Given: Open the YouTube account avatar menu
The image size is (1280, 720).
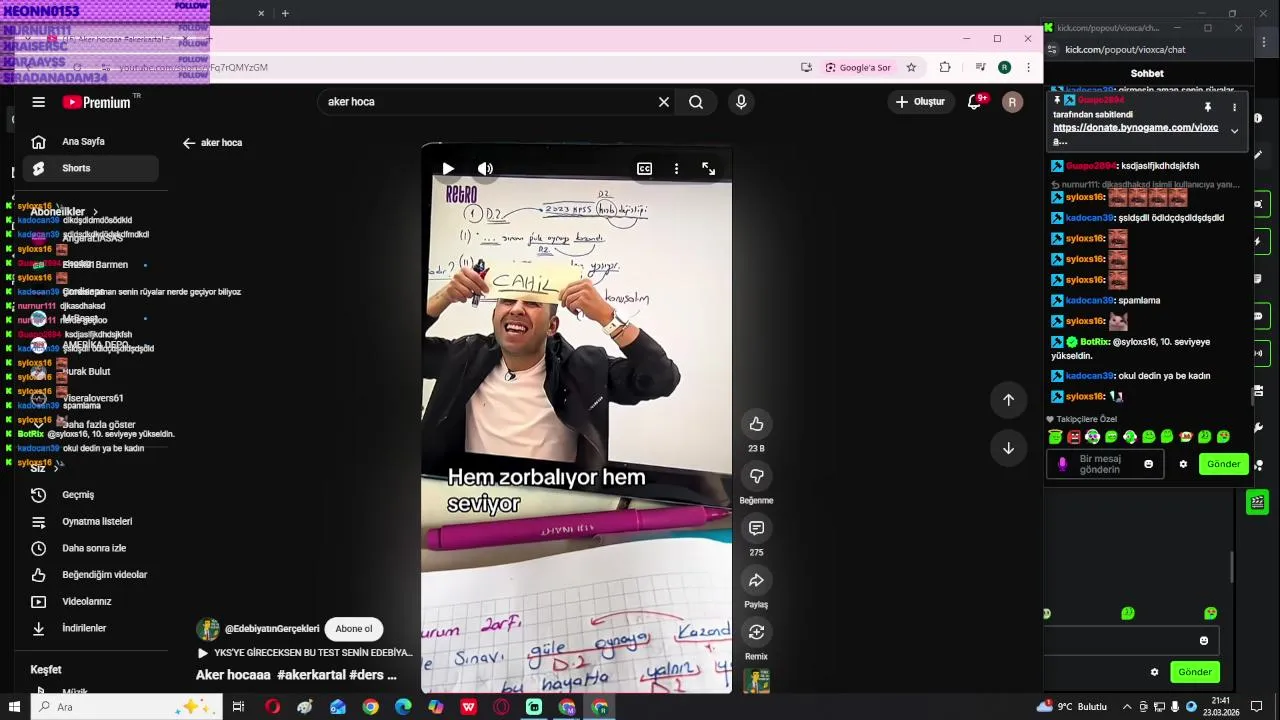Looking at the screenshot, I should tap(1012, 102).
